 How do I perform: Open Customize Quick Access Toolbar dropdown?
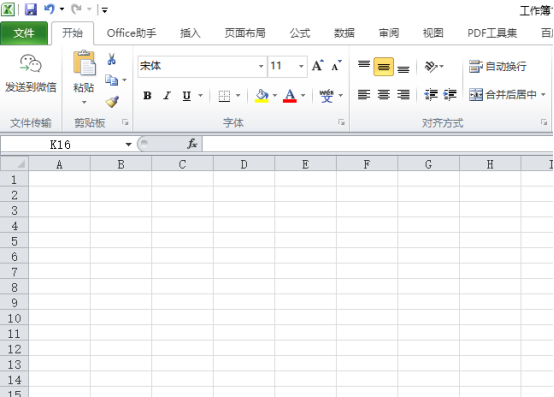(x=105, y=10)
